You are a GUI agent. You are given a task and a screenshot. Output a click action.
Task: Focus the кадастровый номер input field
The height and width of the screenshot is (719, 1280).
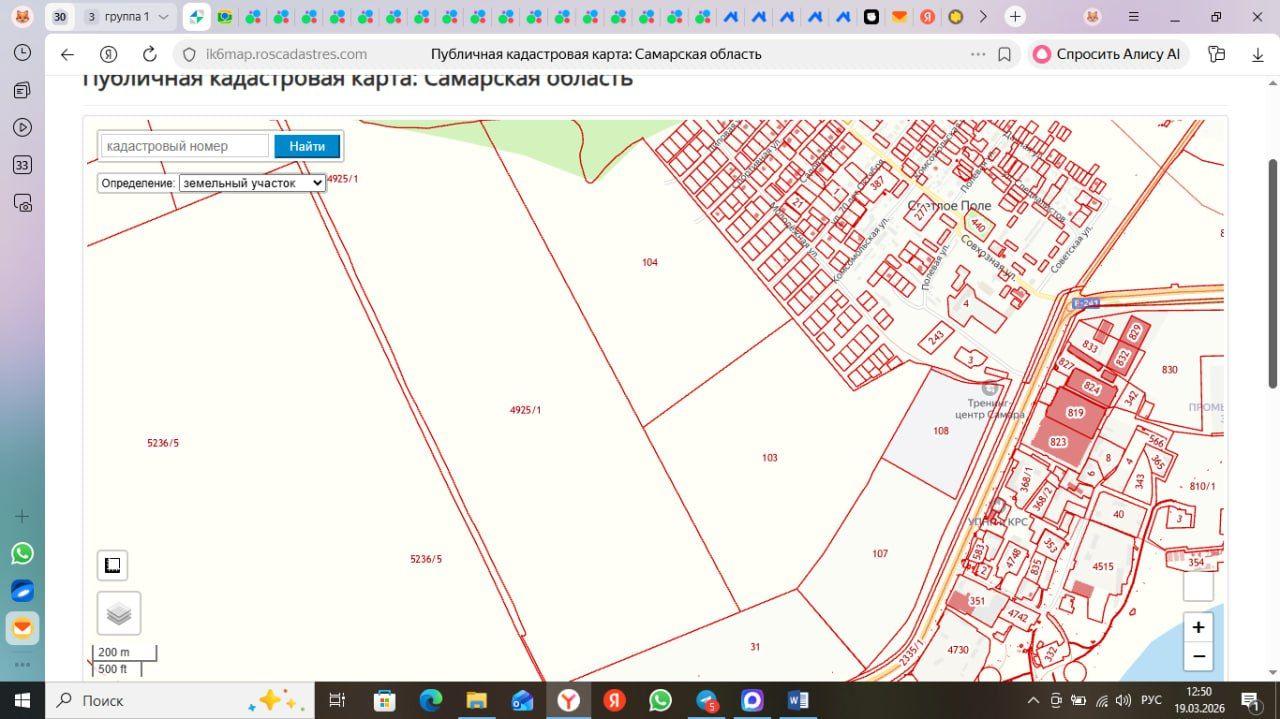point(185,146)
